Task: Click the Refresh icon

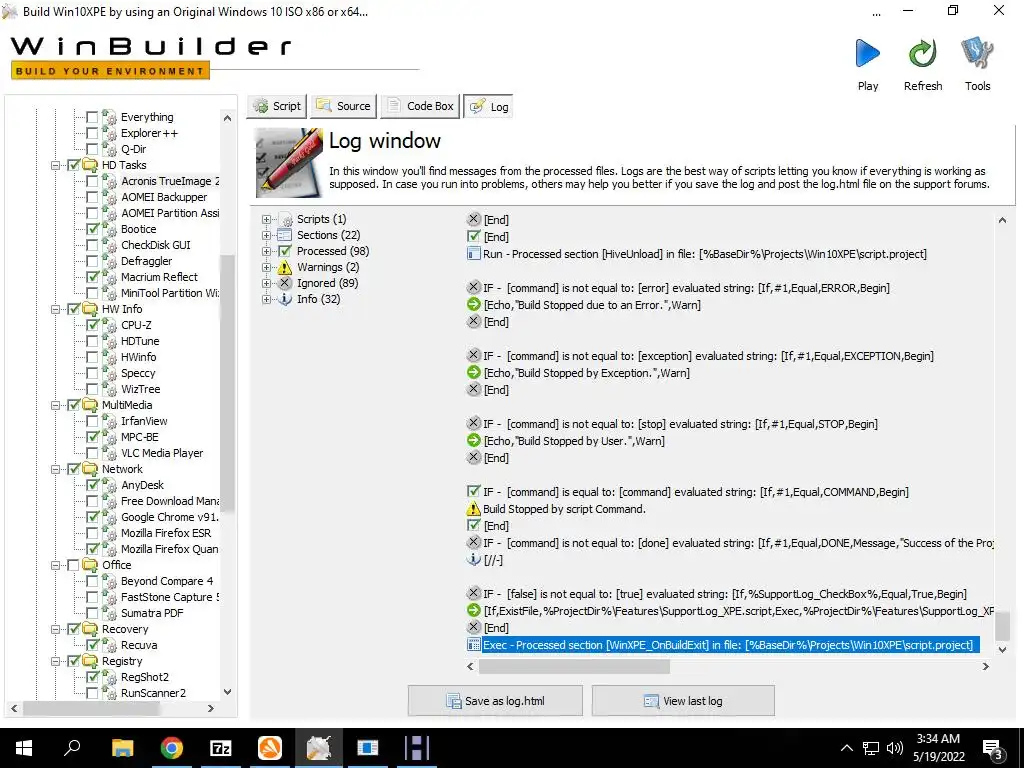Action: pyautogui.click(x=922, y=54)
